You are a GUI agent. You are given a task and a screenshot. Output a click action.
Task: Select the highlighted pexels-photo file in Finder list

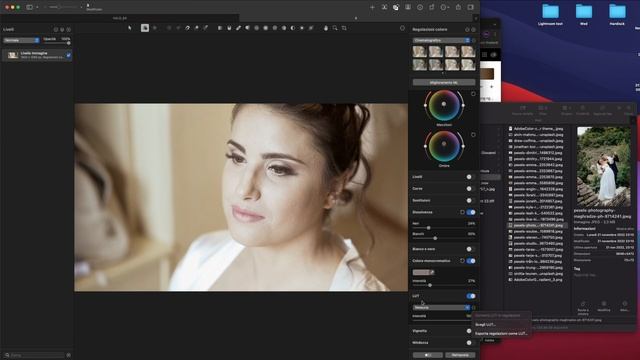tap(536, 225)
